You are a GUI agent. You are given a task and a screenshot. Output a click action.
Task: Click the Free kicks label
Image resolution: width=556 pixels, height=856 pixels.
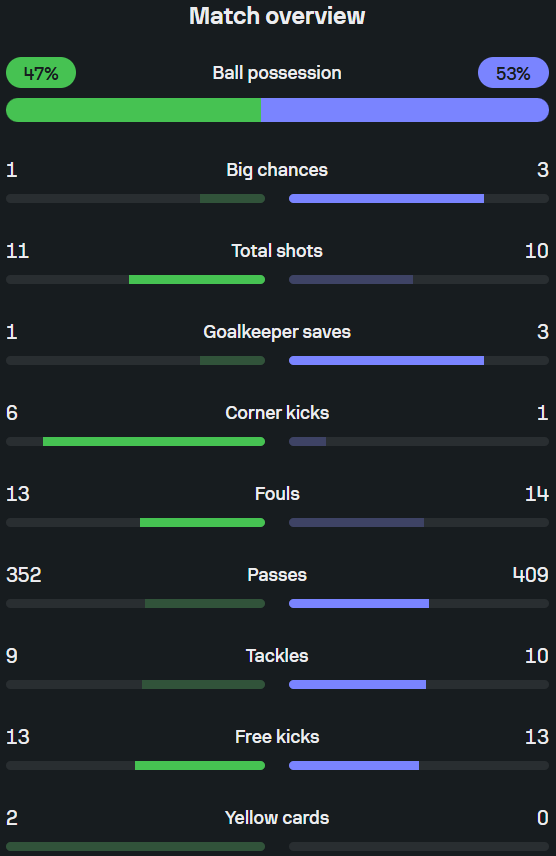coord(277,736)
